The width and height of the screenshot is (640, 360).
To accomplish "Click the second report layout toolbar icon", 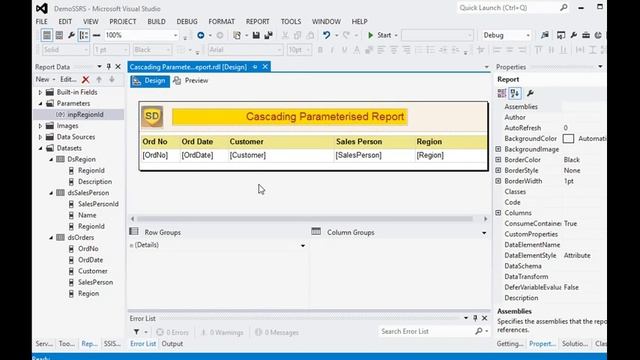I will [x=59, y=36].
